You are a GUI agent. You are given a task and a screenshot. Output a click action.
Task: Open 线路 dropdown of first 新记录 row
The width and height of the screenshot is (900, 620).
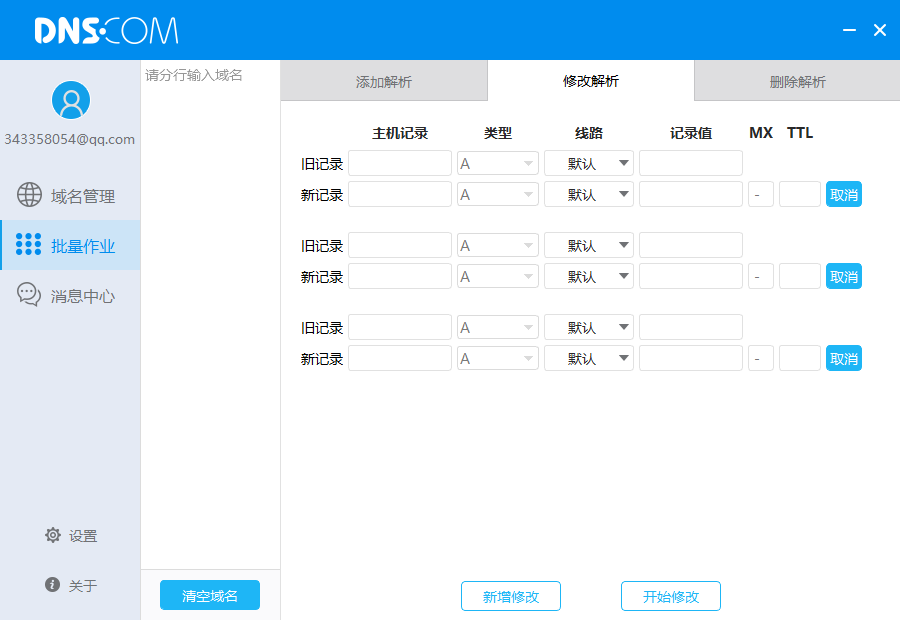tap(589, 195)
